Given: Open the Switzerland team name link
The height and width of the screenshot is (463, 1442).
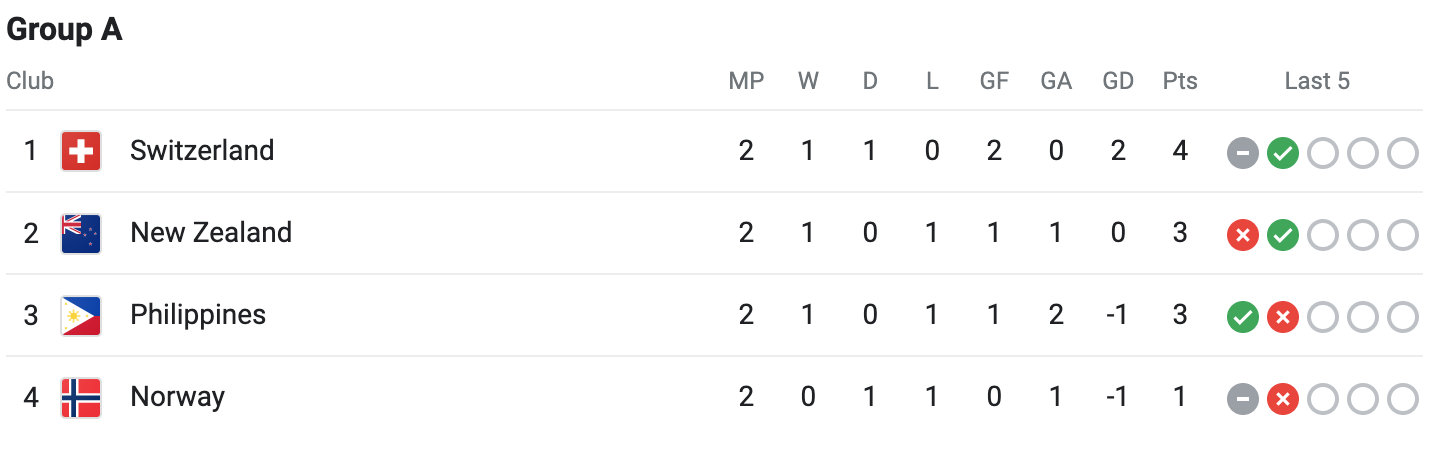Looking at the screenshot, I should click(202, 151).
